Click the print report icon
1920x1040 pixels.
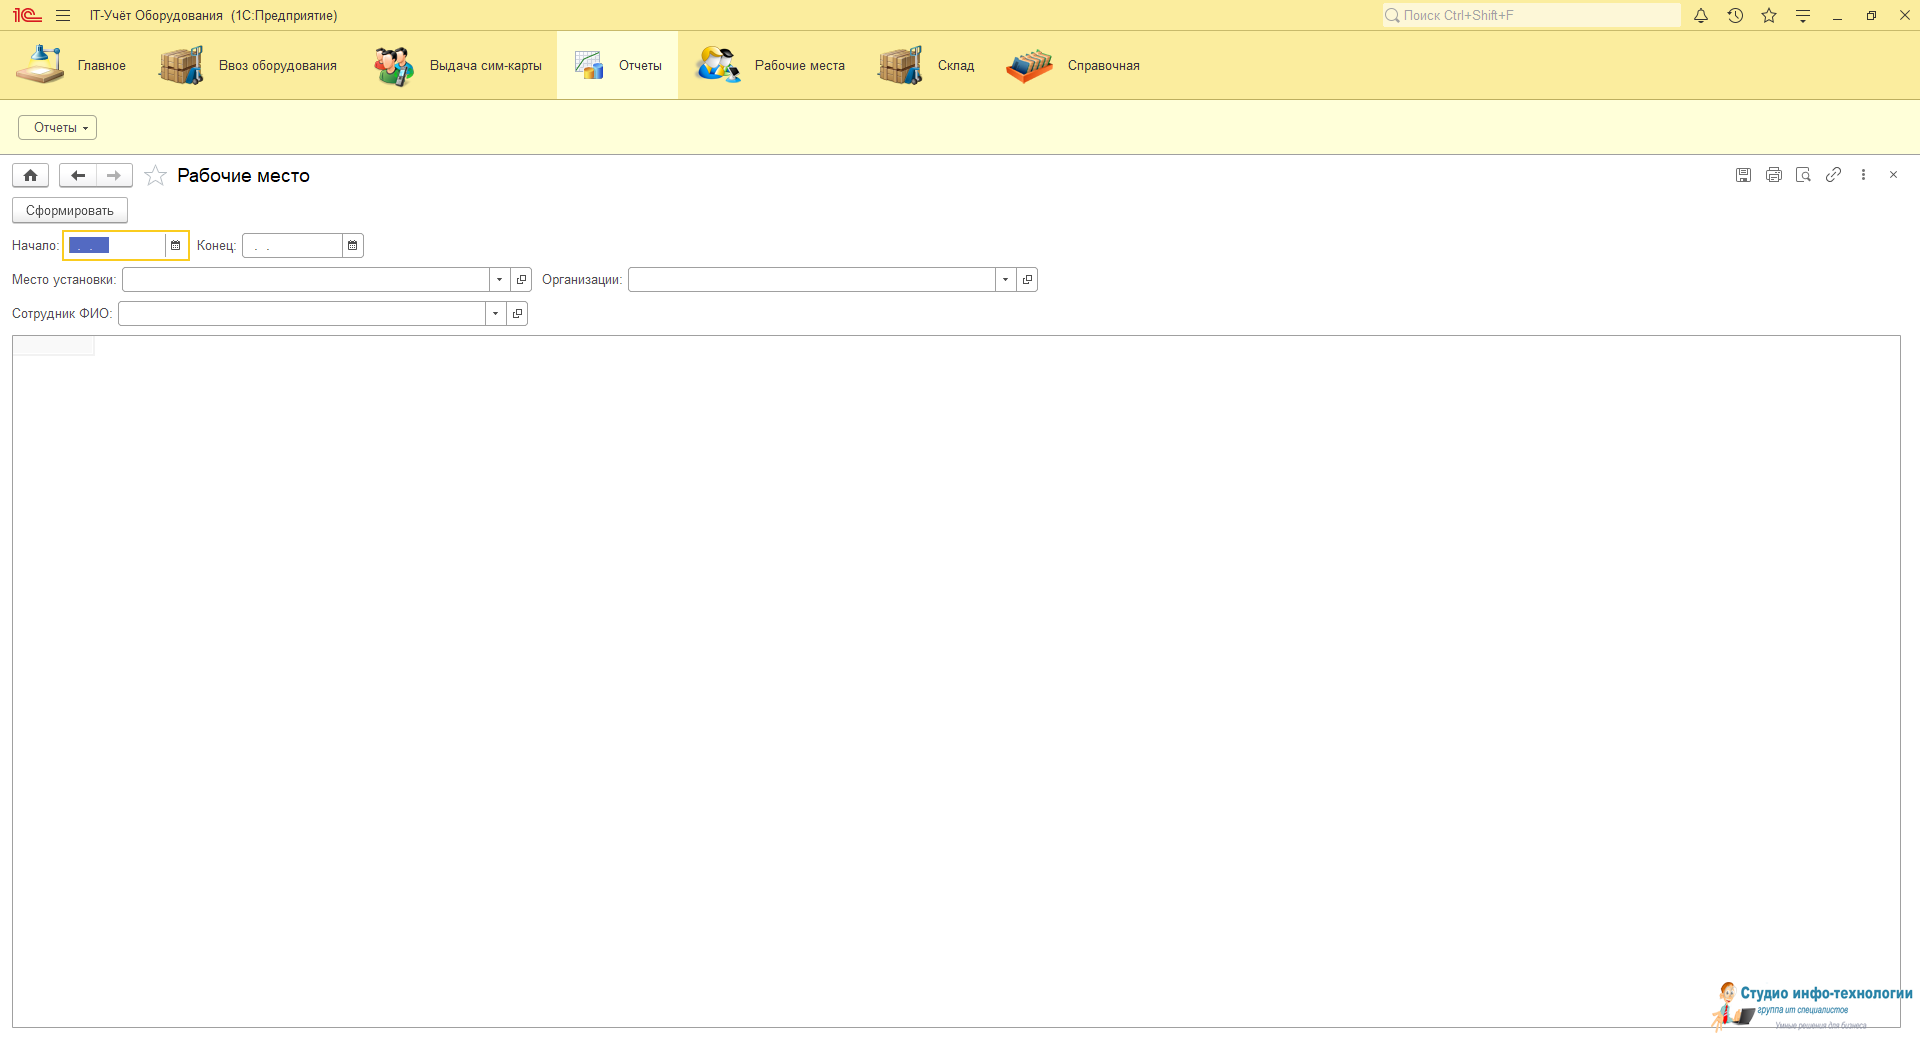(1773, 175)
